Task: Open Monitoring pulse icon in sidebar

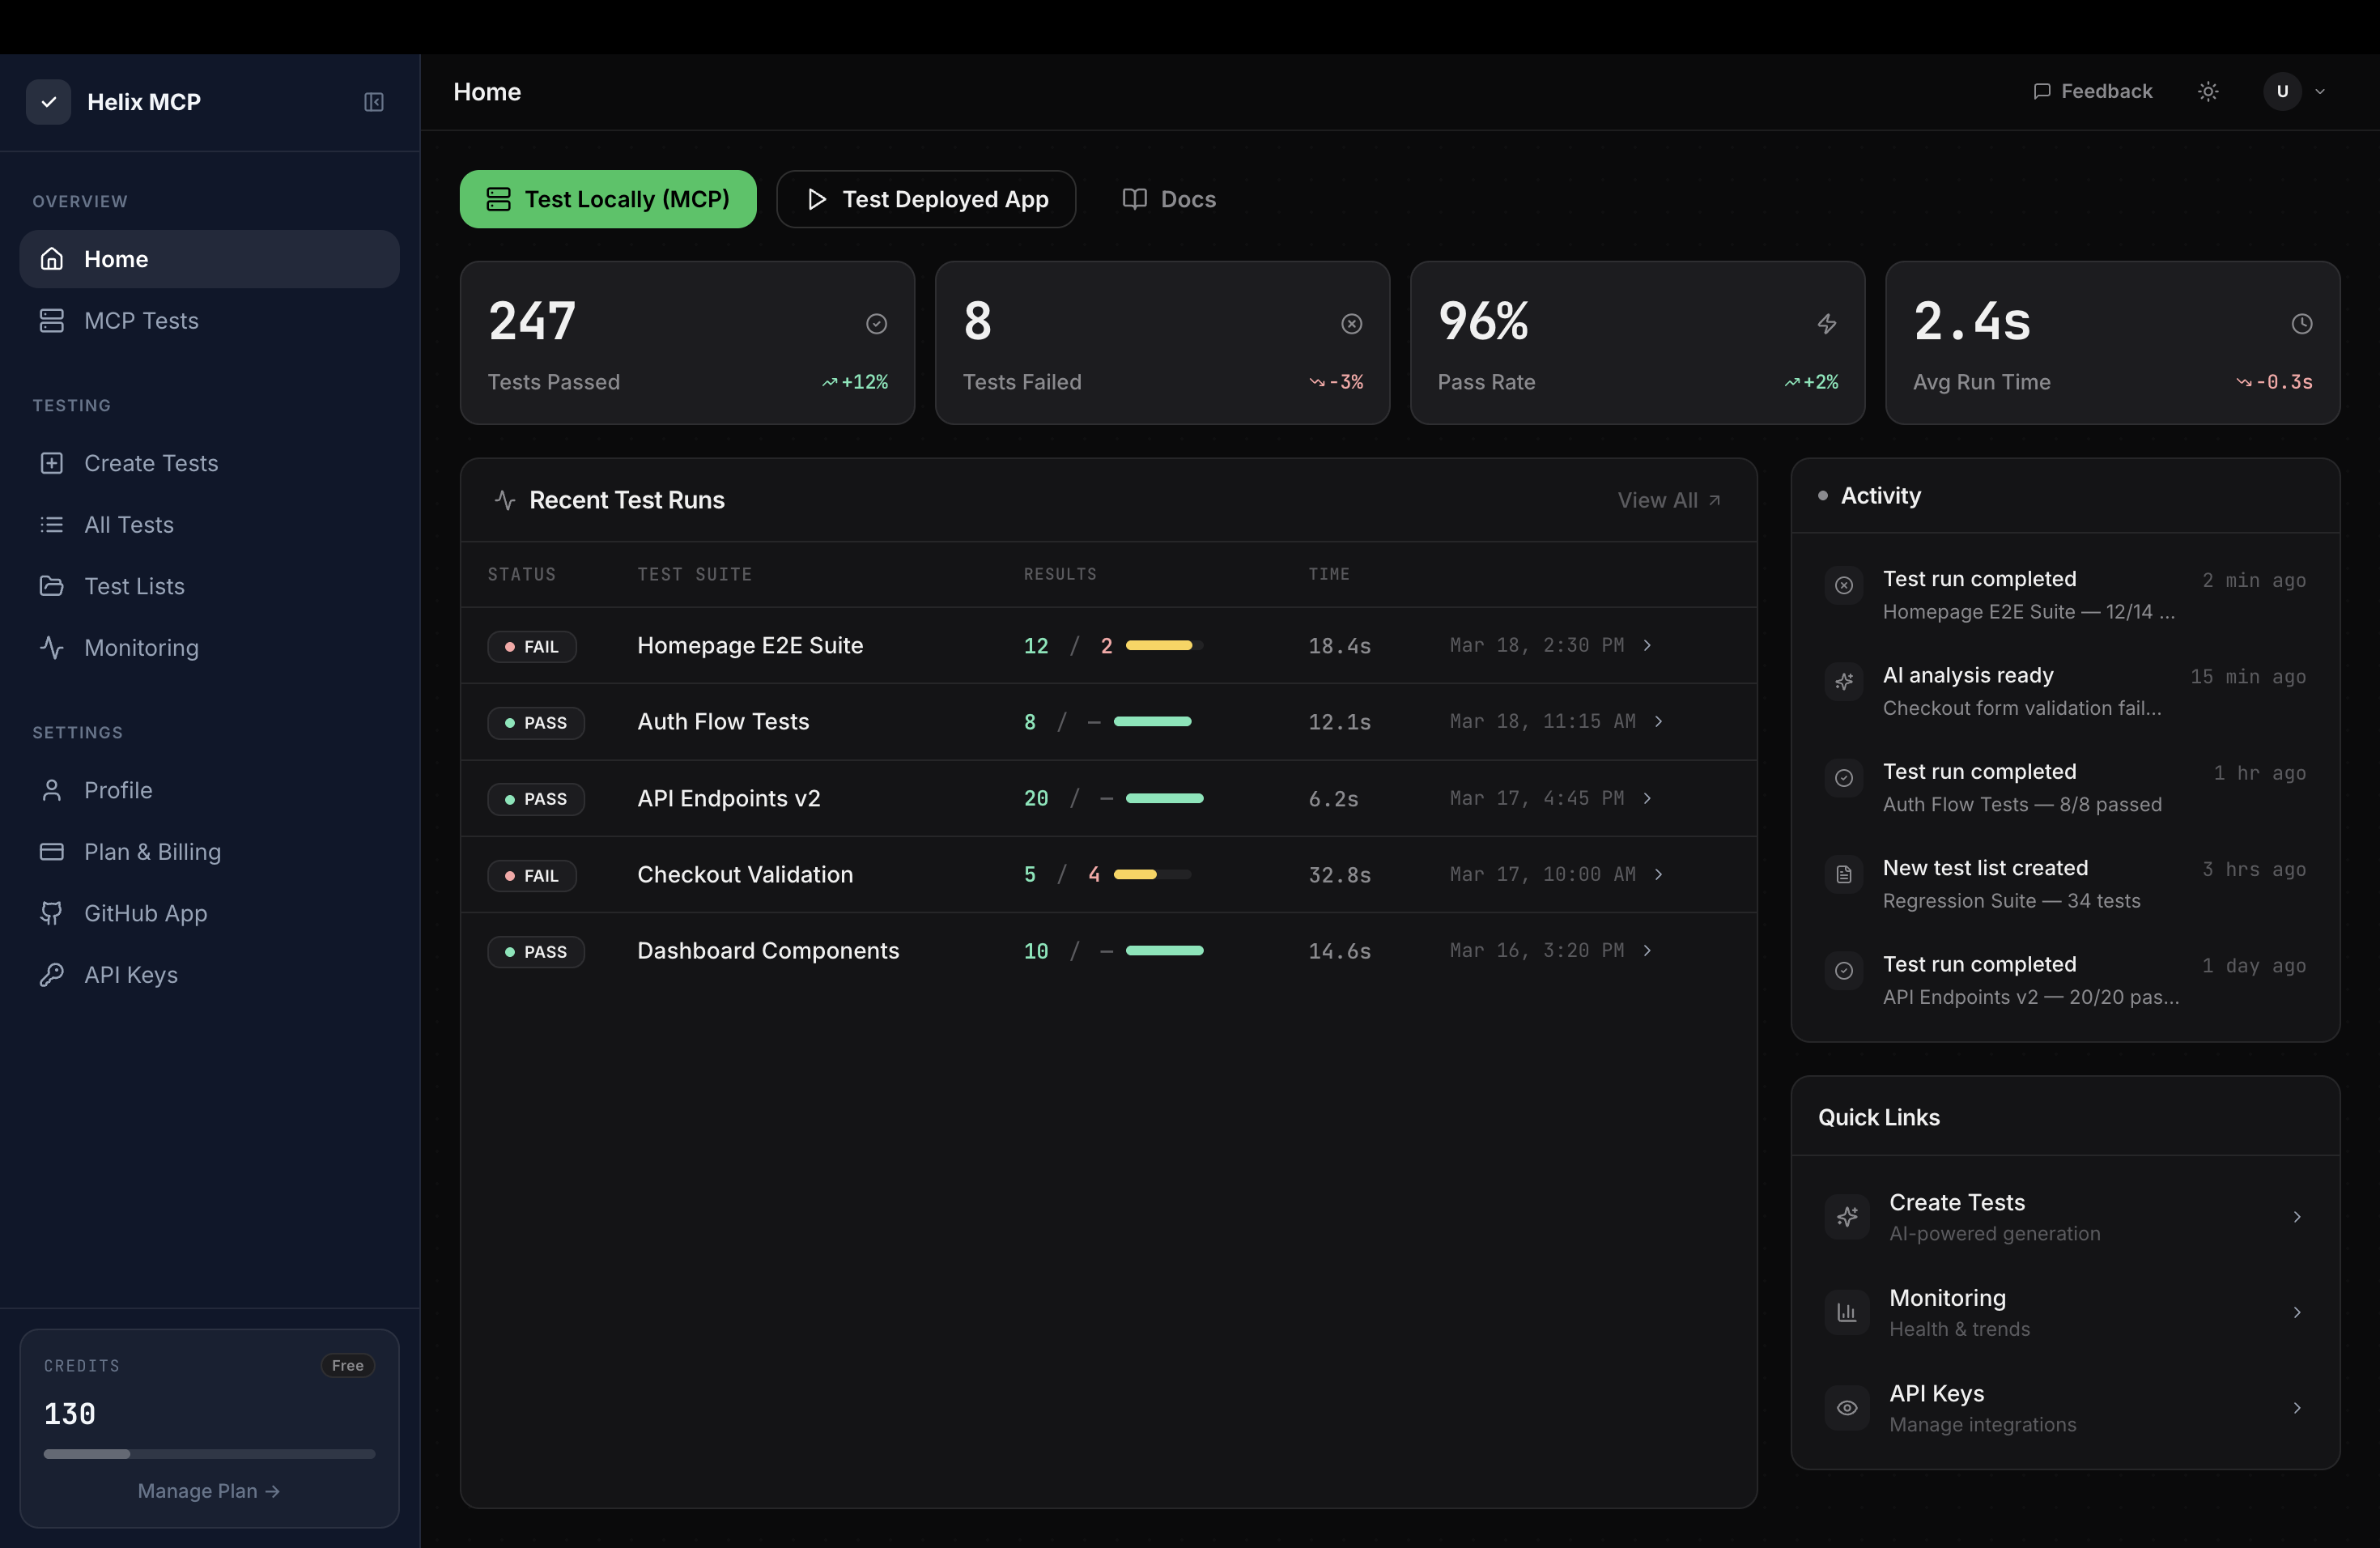Action: click(x=51, y=648)
